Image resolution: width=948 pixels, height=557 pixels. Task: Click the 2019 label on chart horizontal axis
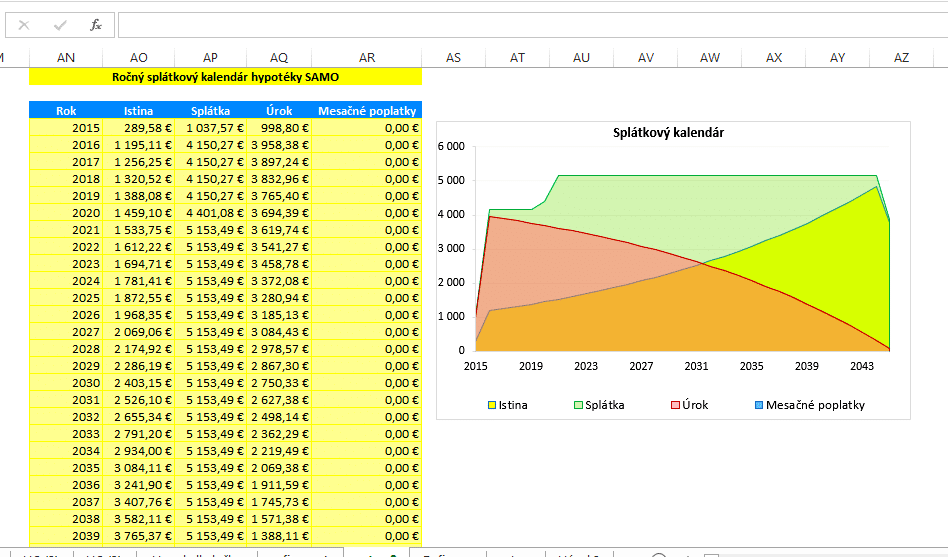(531, 366)
